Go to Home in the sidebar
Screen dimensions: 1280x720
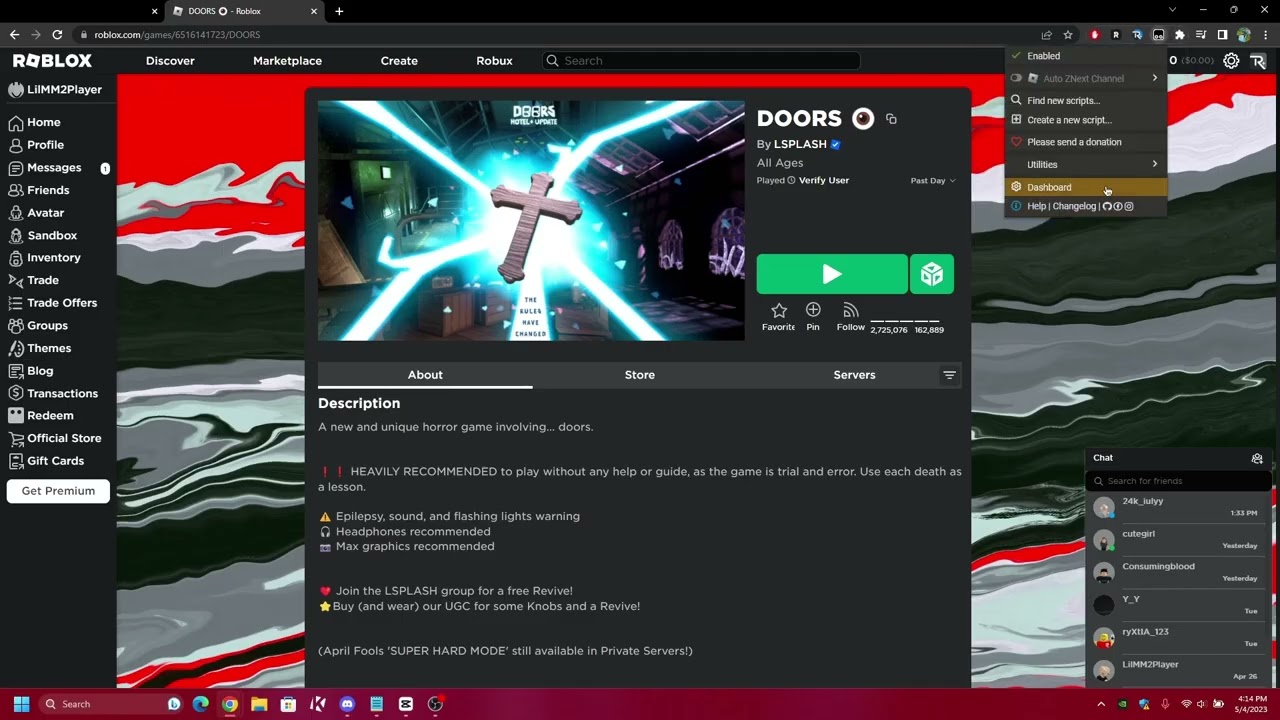[x=34, y=122]
